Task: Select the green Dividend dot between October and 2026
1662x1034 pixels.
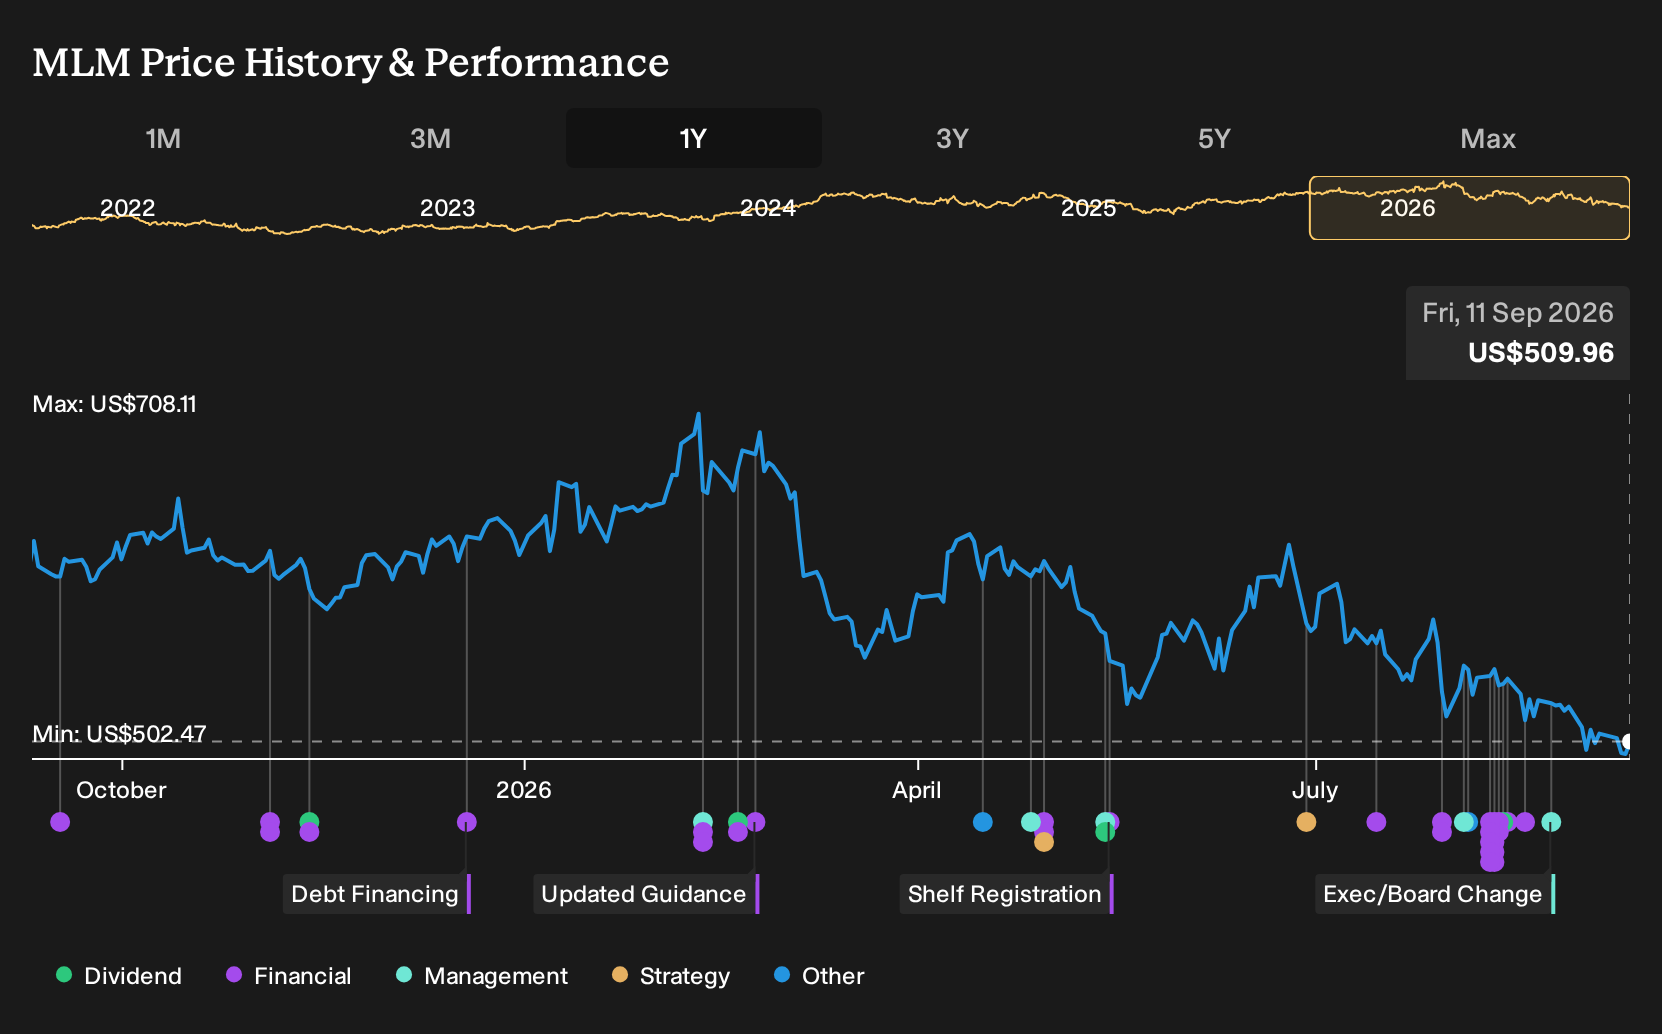Action: [x=309, y=821]
